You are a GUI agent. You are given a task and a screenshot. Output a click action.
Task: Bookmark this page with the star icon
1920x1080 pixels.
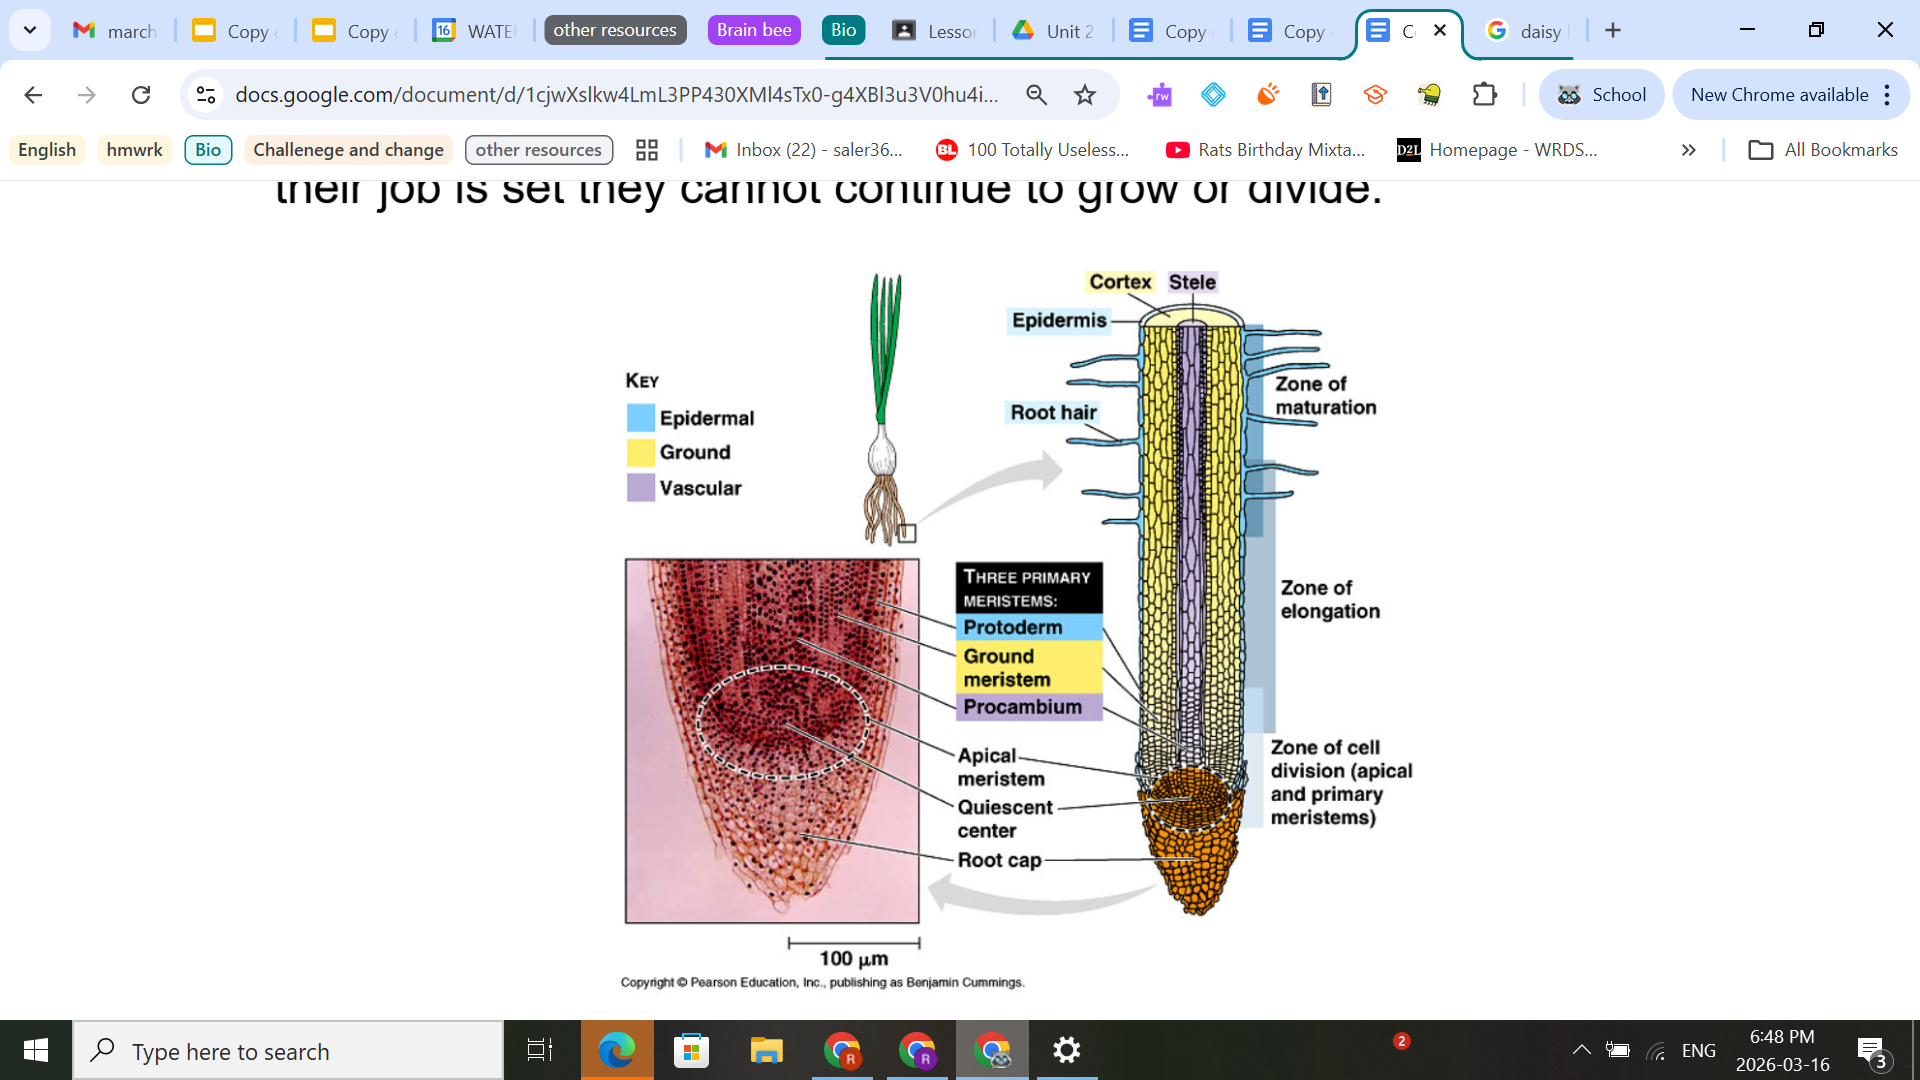(x=1083, y=95)
